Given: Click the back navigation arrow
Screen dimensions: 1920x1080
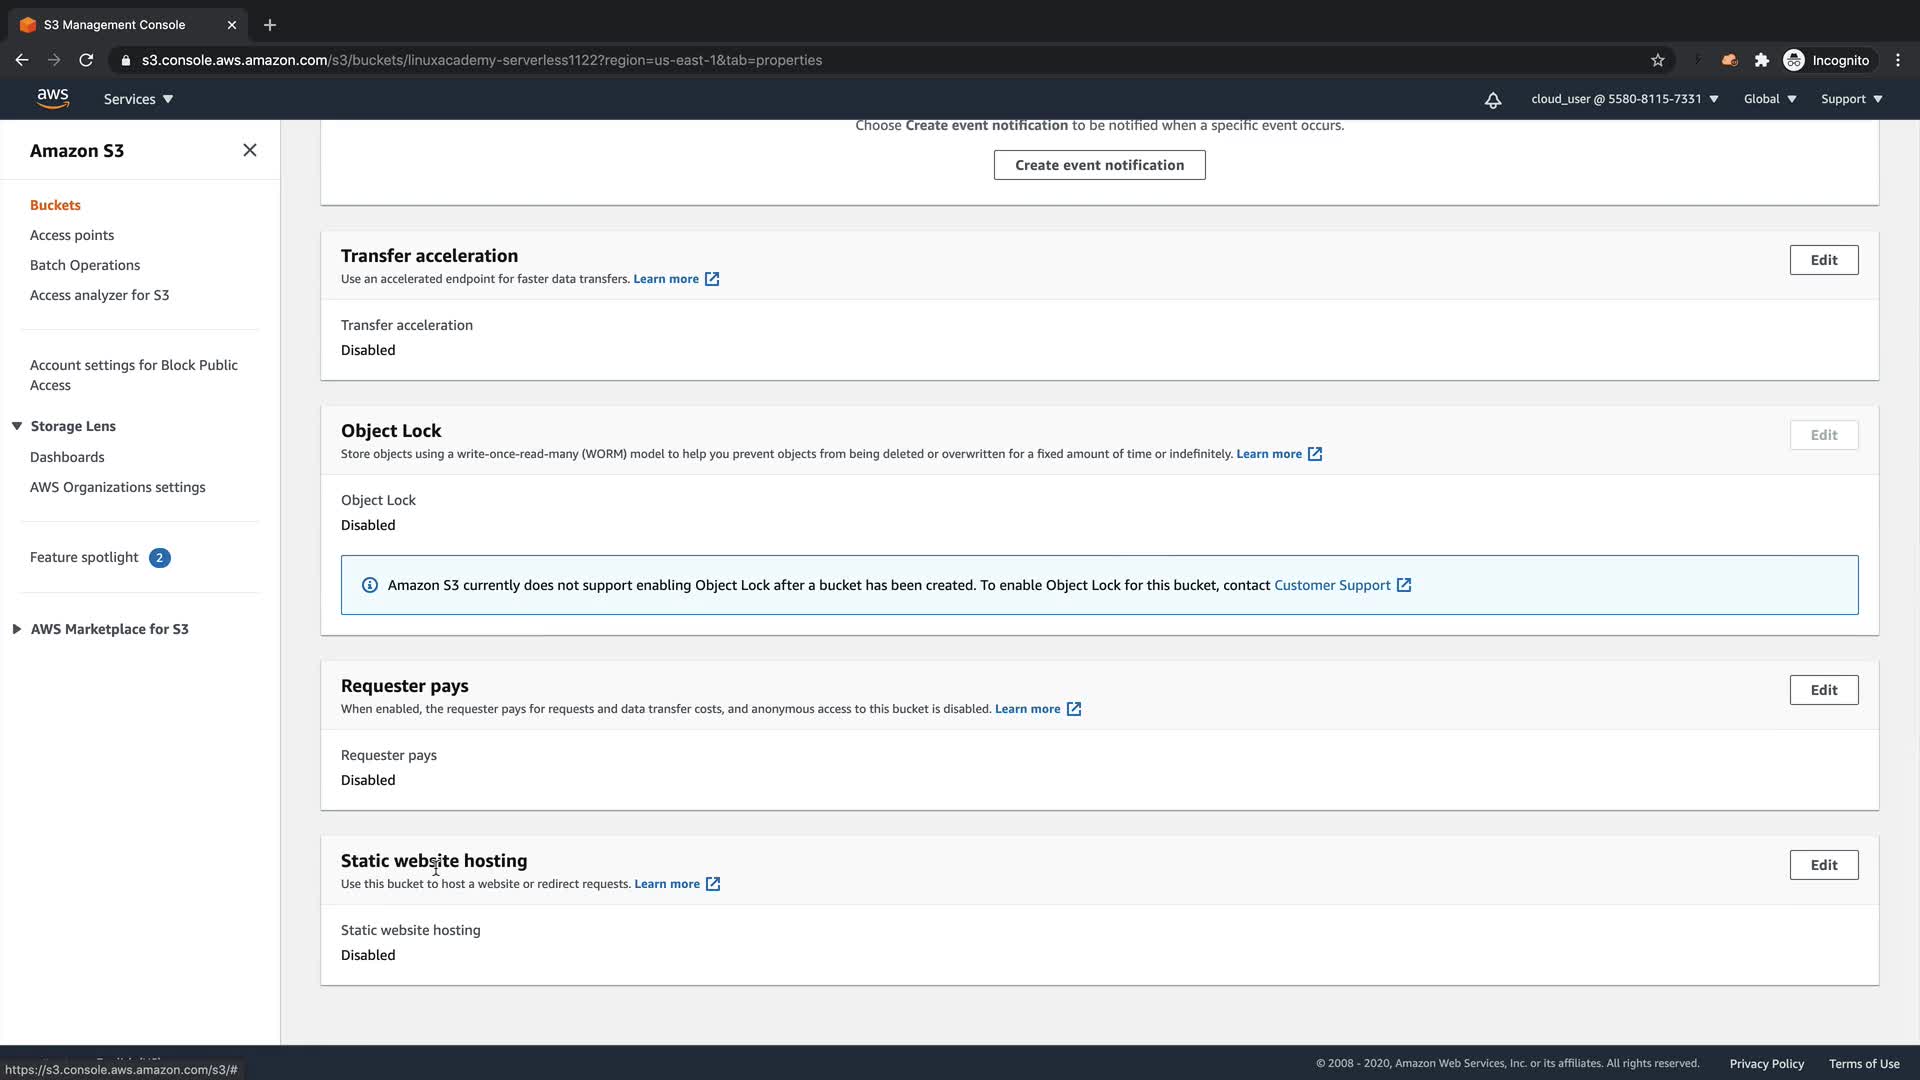Looking at the screenshot, I should click(x=22, y=60).
